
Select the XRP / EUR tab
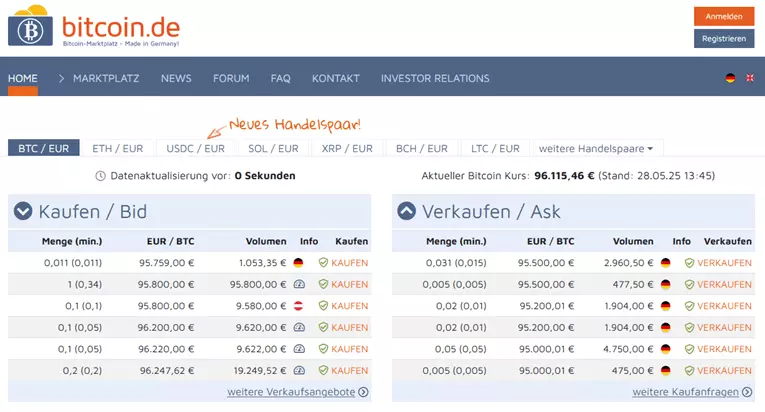(x=347, y=148)
